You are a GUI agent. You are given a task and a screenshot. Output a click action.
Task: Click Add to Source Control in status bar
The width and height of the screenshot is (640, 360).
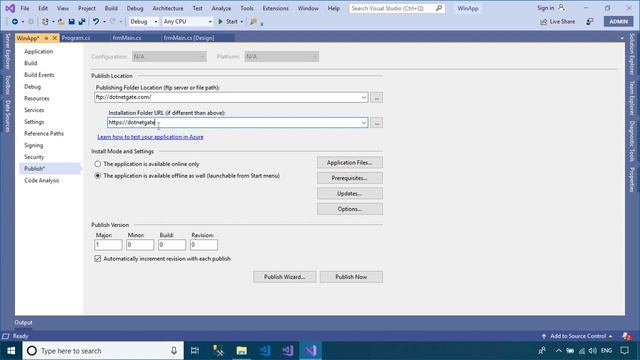click(578, 336)
